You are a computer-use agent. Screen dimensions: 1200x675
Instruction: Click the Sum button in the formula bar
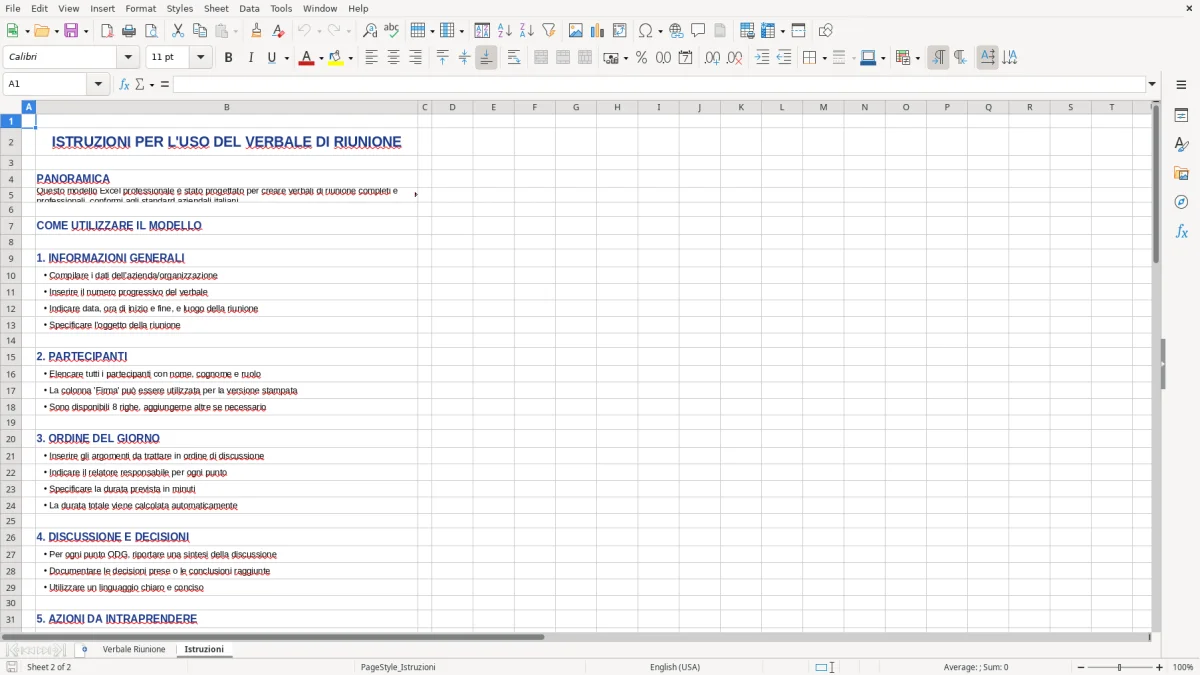[x=139, y=84]
